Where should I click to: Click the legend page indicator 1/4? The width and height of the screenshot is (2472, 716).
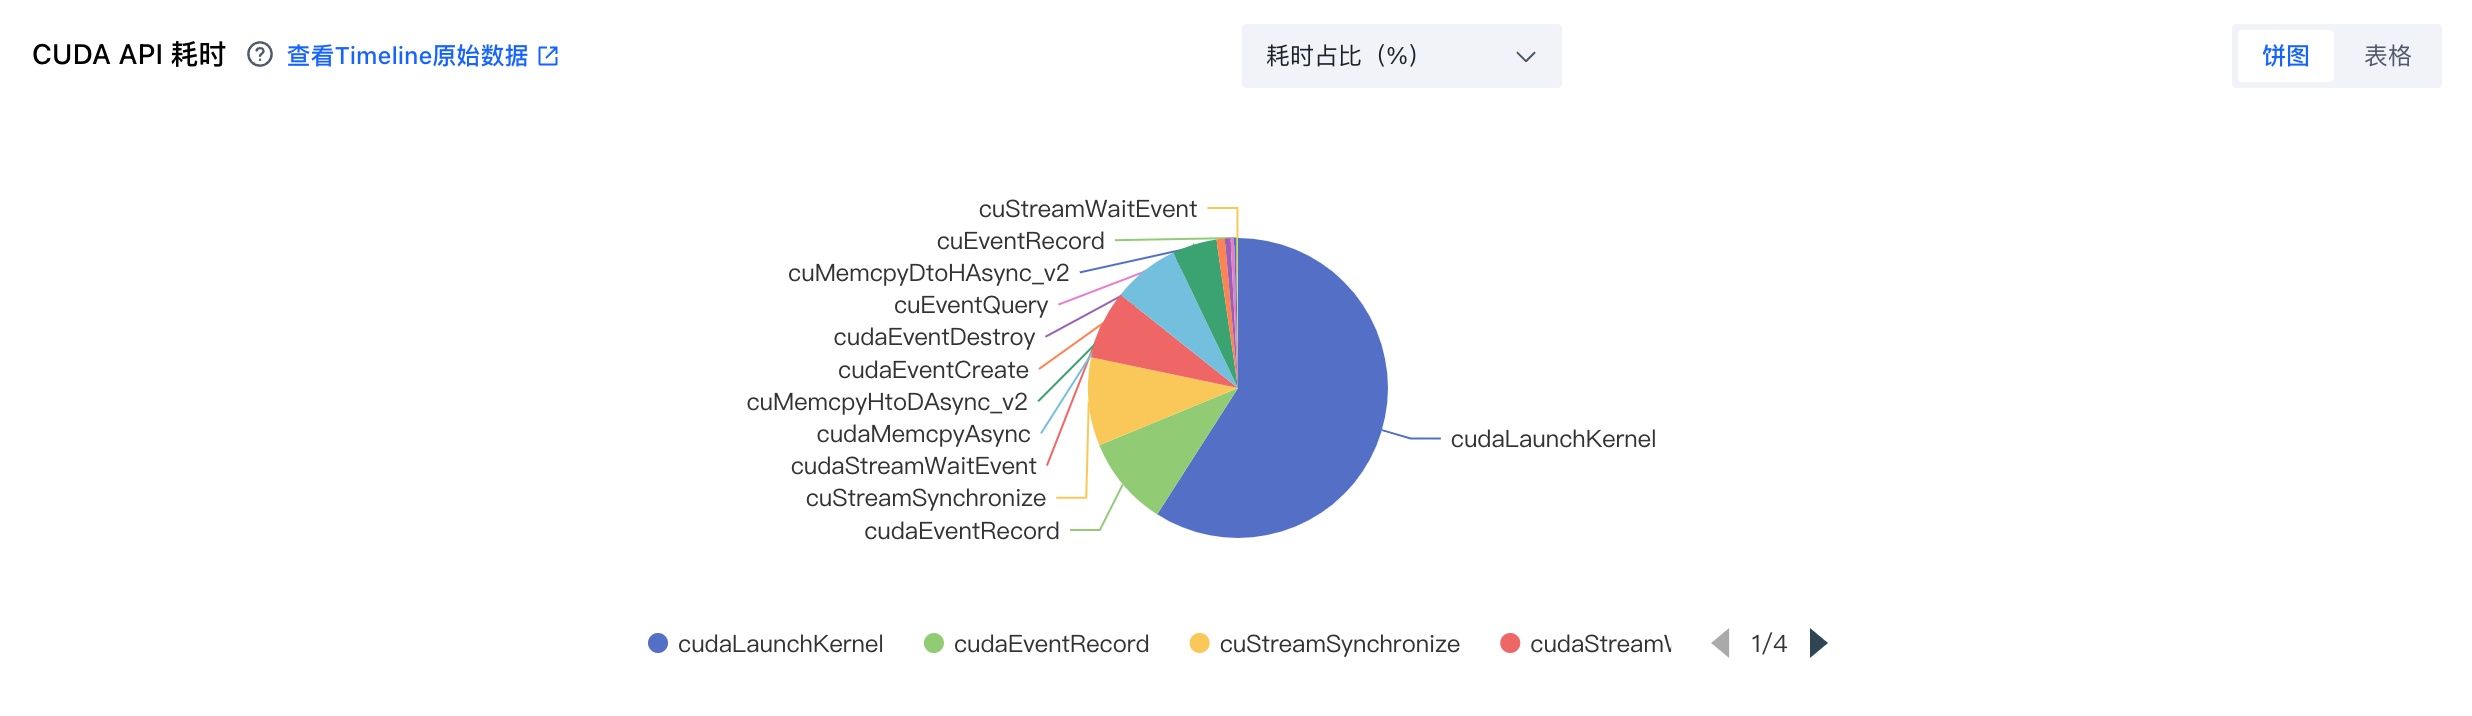(1769, 643)
